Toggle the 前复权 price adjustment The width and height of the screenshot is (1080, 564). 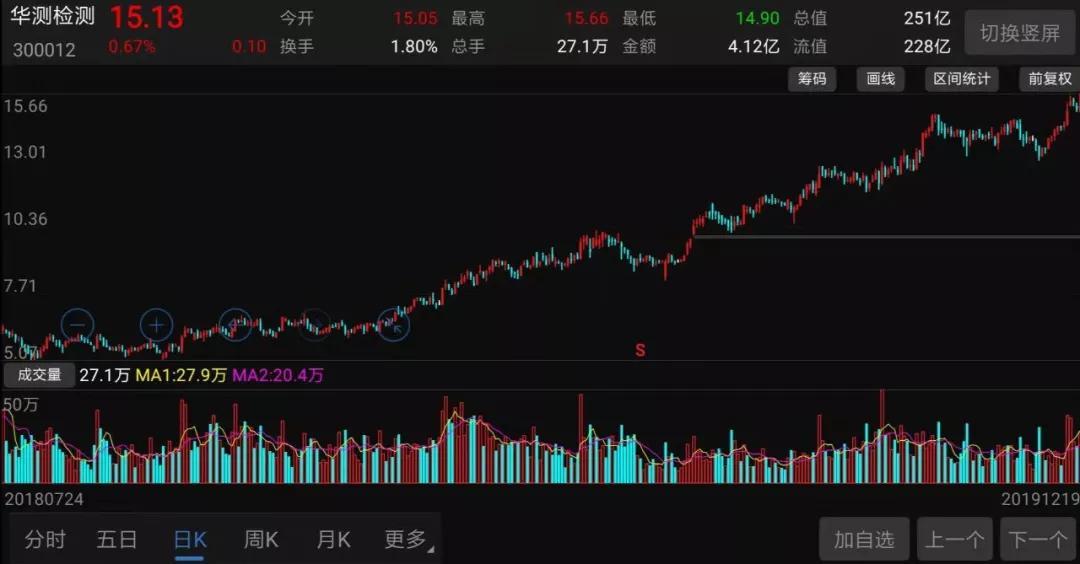[1049, 79]
